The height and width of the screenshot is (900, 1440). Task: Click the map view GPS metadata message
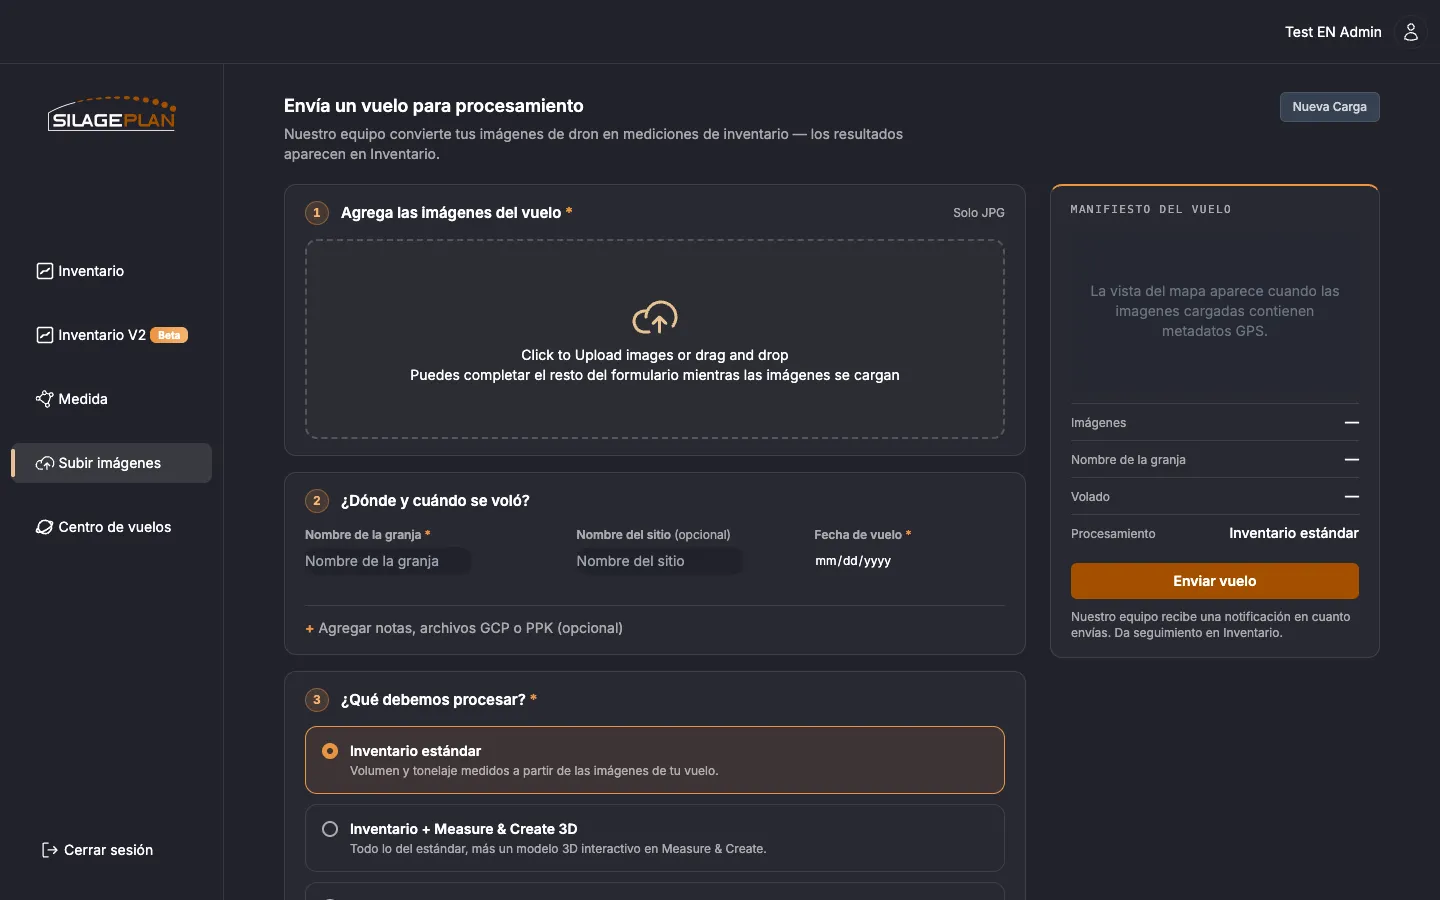pos(1215,311)
